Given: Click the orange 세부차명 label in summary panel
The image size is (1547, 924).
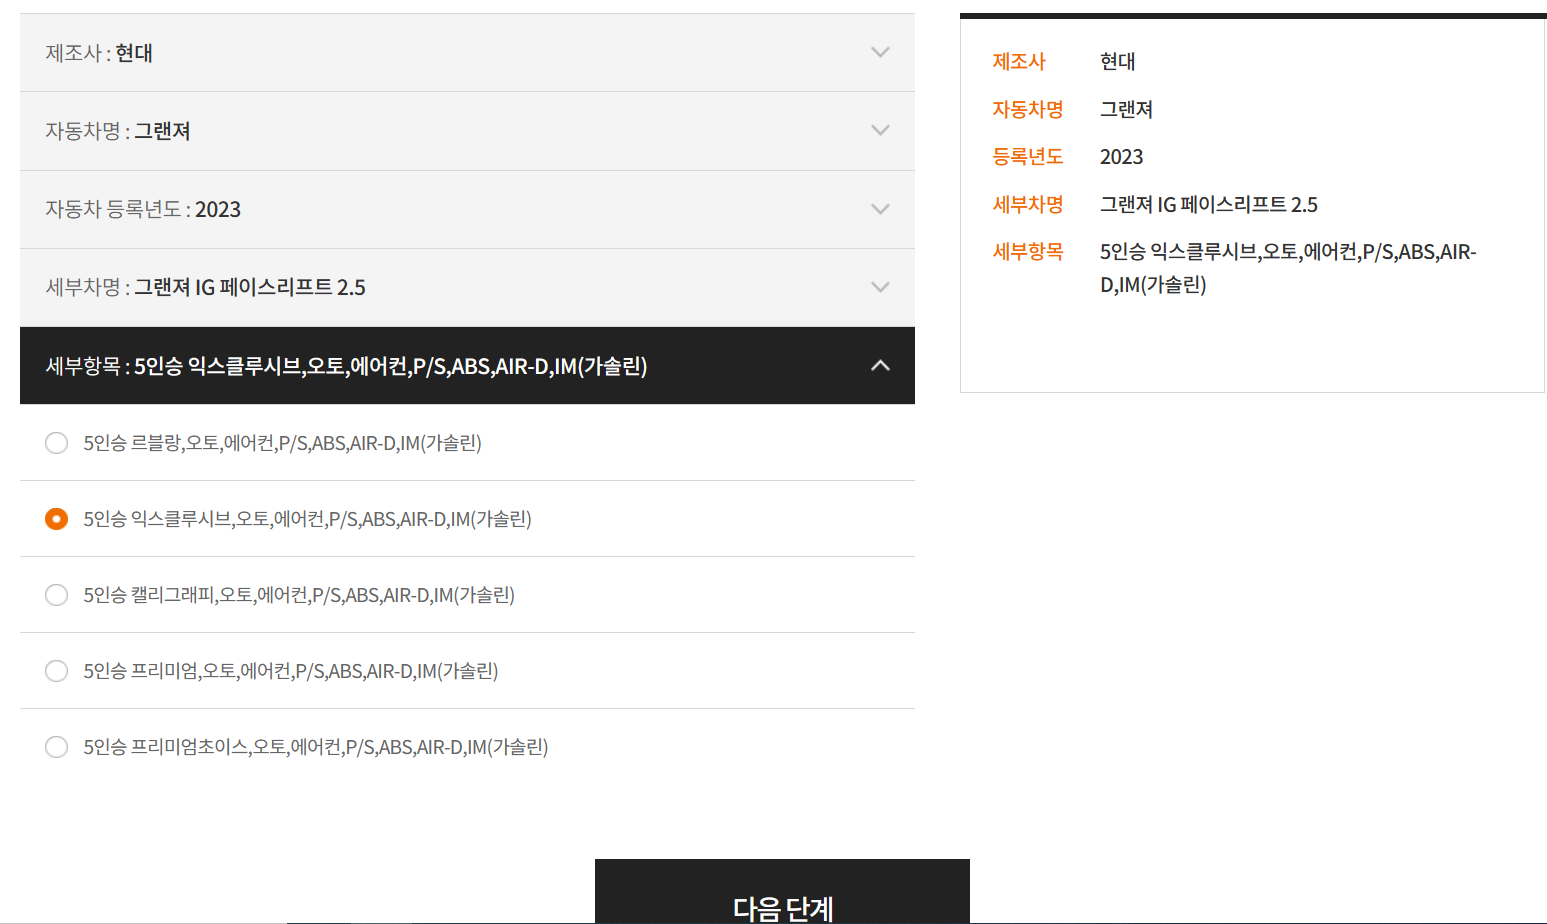Looking at the screenshot, I should click(1027, 204).
